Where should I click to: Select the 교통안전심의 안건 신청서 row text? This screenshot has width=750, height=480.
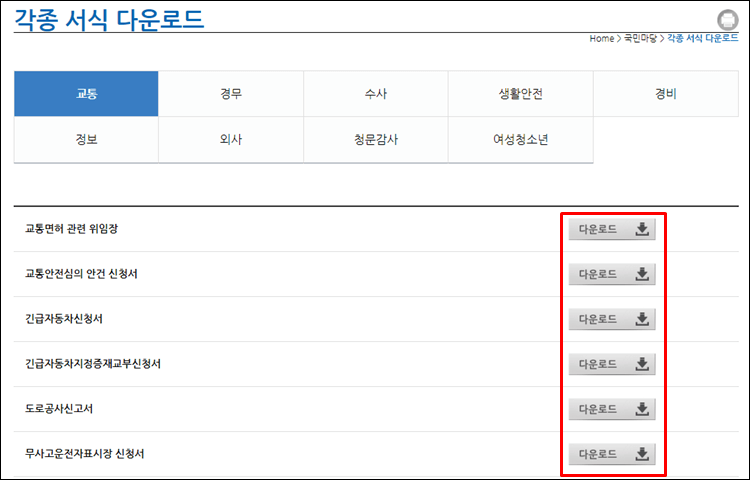pos(81,274)
